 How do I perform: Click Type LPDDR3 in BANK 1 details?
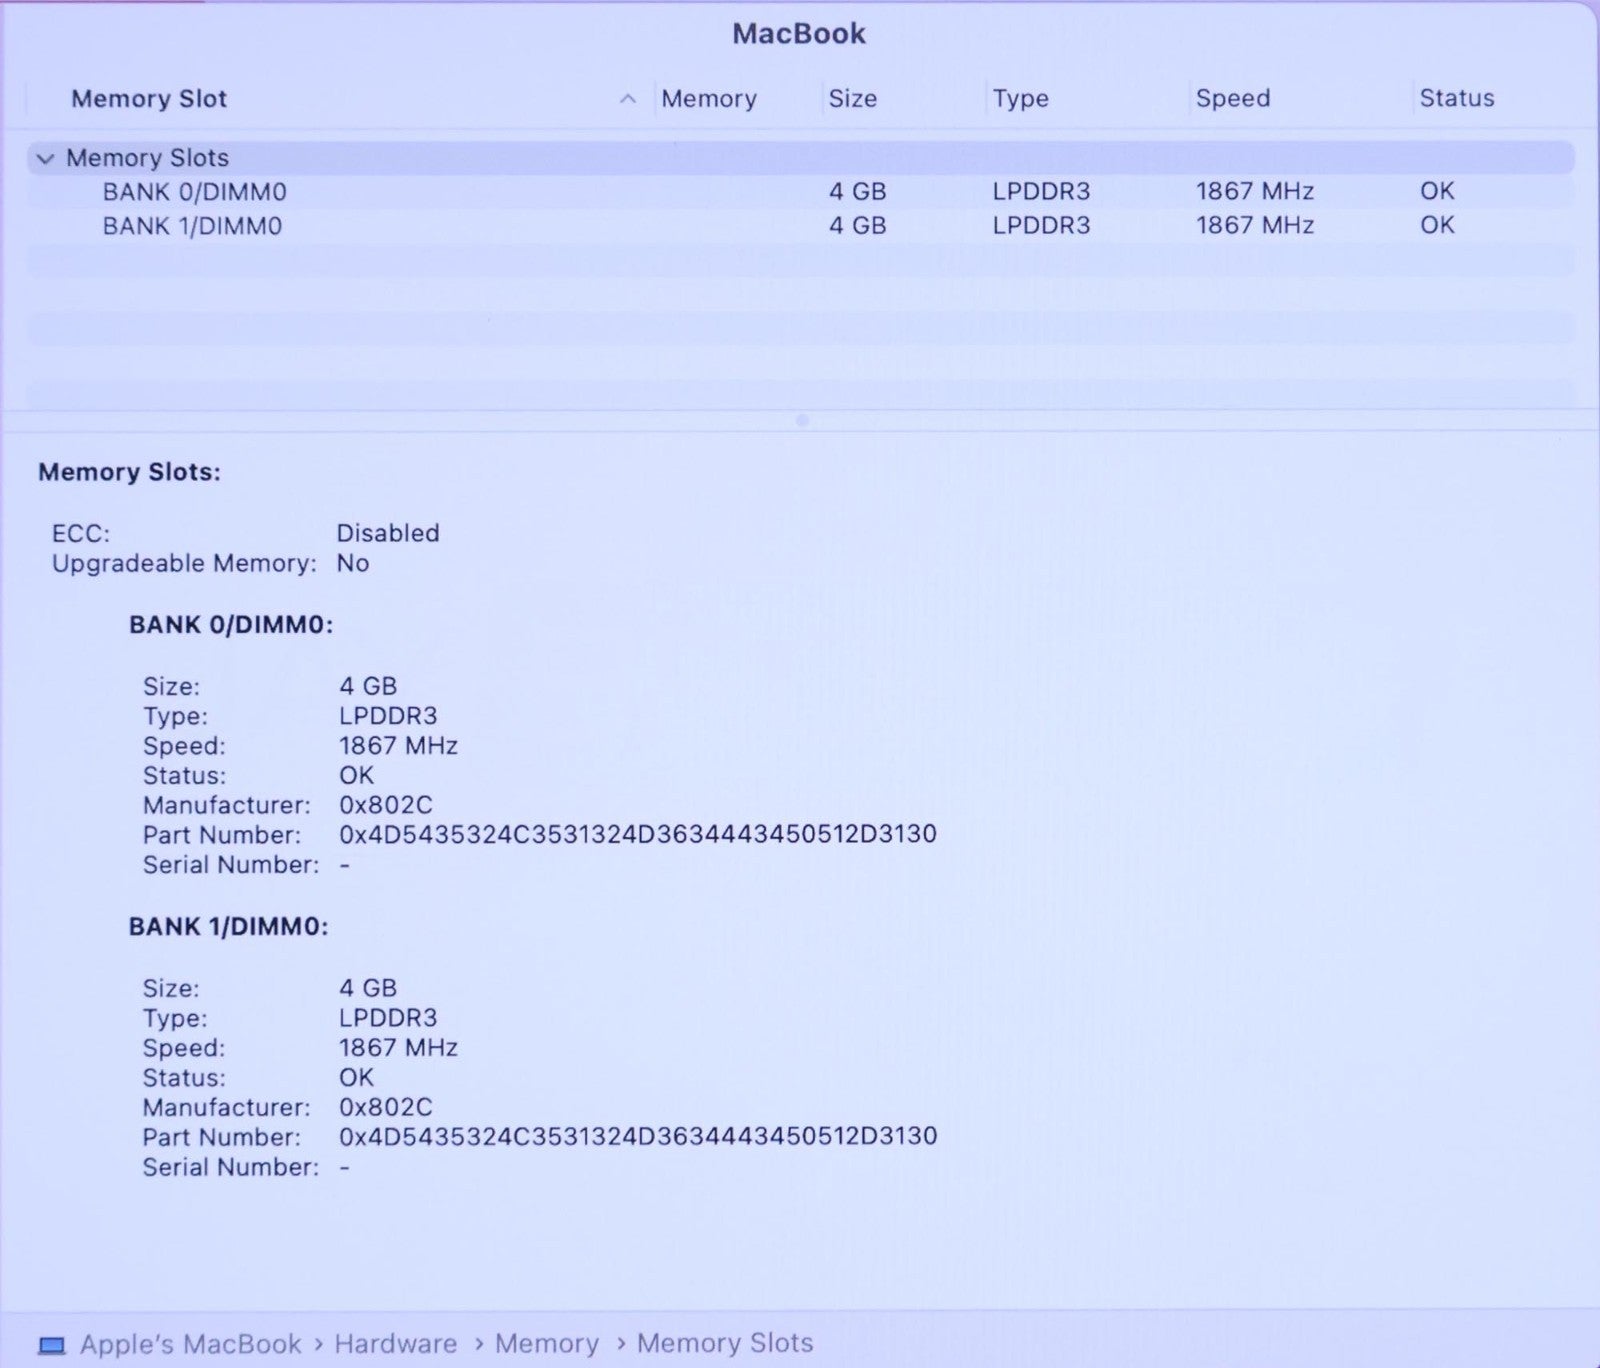[388, 1018]
